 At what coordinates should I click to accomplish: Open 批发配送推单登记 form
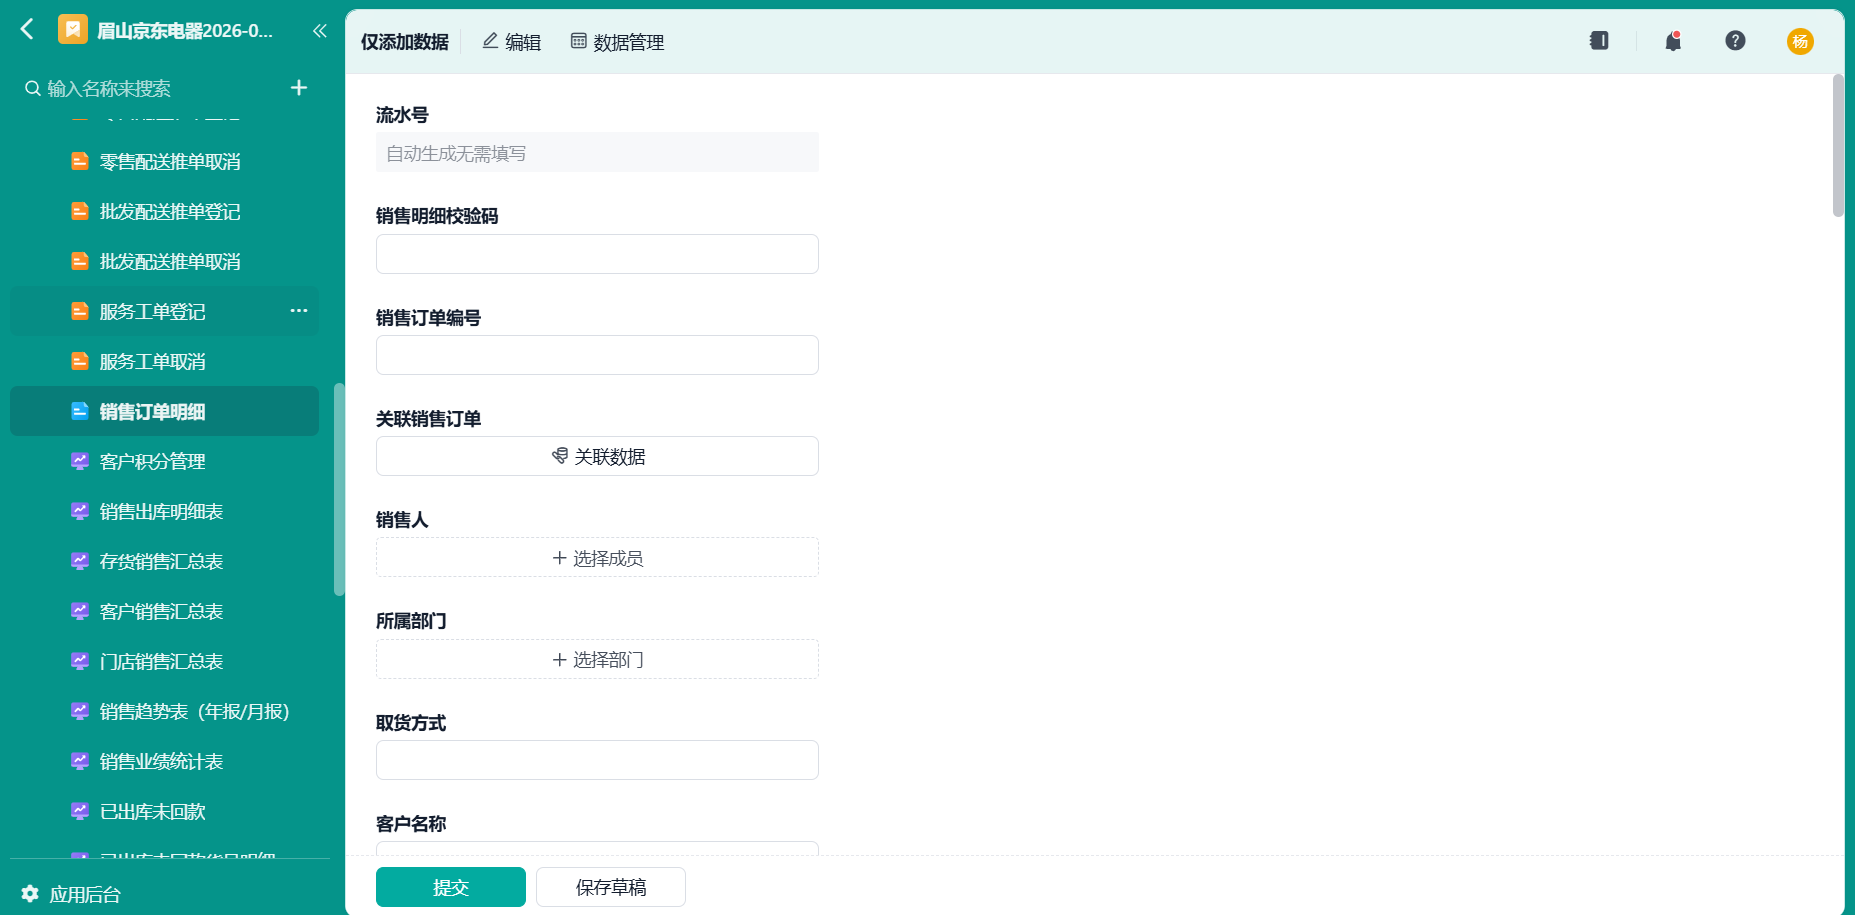[x=164, y=211]
